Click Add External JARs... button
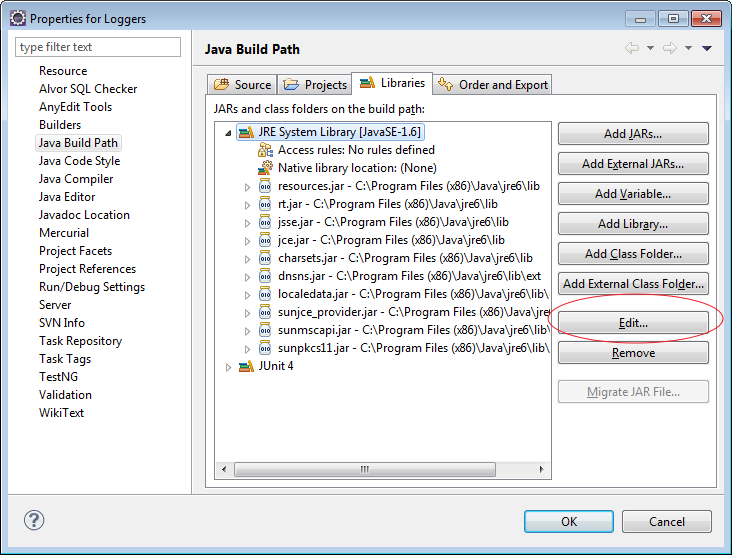Screen dimensions: 732x555 click(x=633, y=164)
